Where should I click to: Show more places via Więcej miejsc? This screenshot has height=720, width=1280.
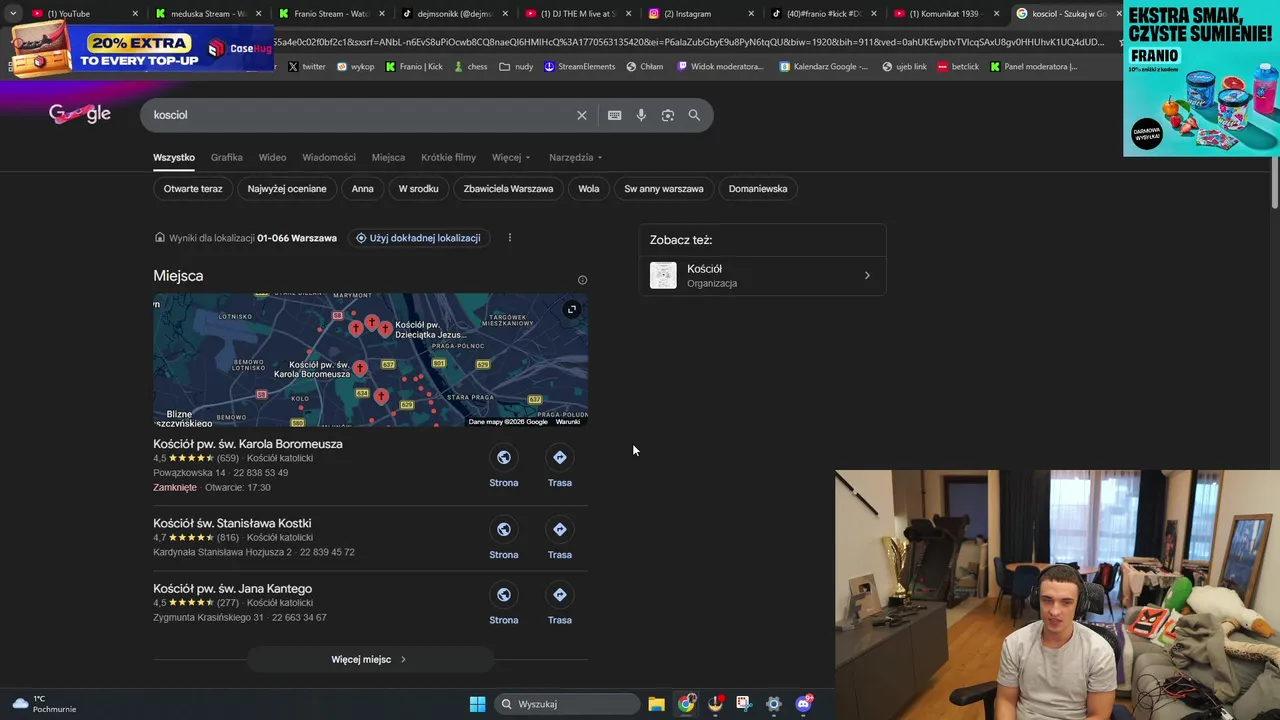tap(370, 659)
